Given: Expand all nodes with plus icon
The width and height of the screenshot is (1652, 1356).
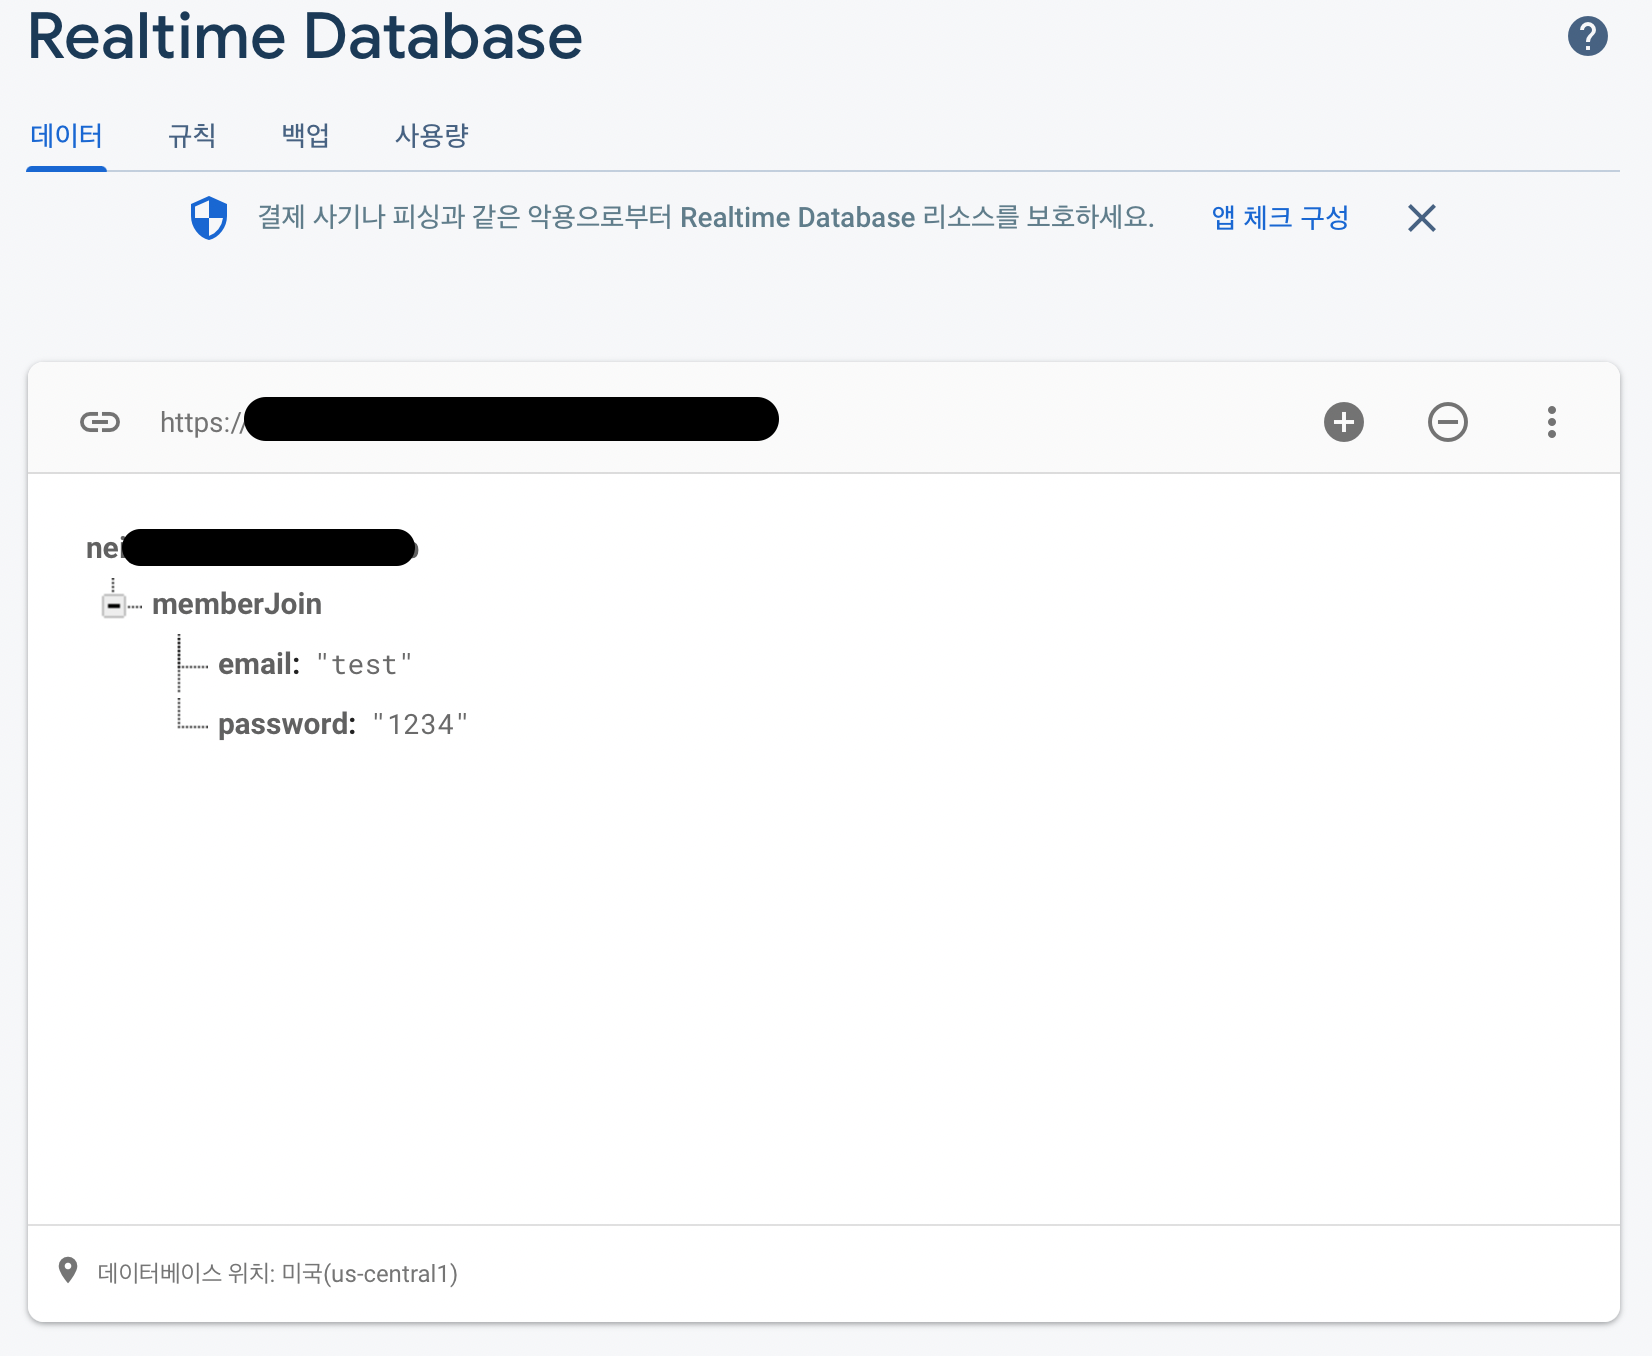Looking at the screenshot, I should click(1343, 422).
